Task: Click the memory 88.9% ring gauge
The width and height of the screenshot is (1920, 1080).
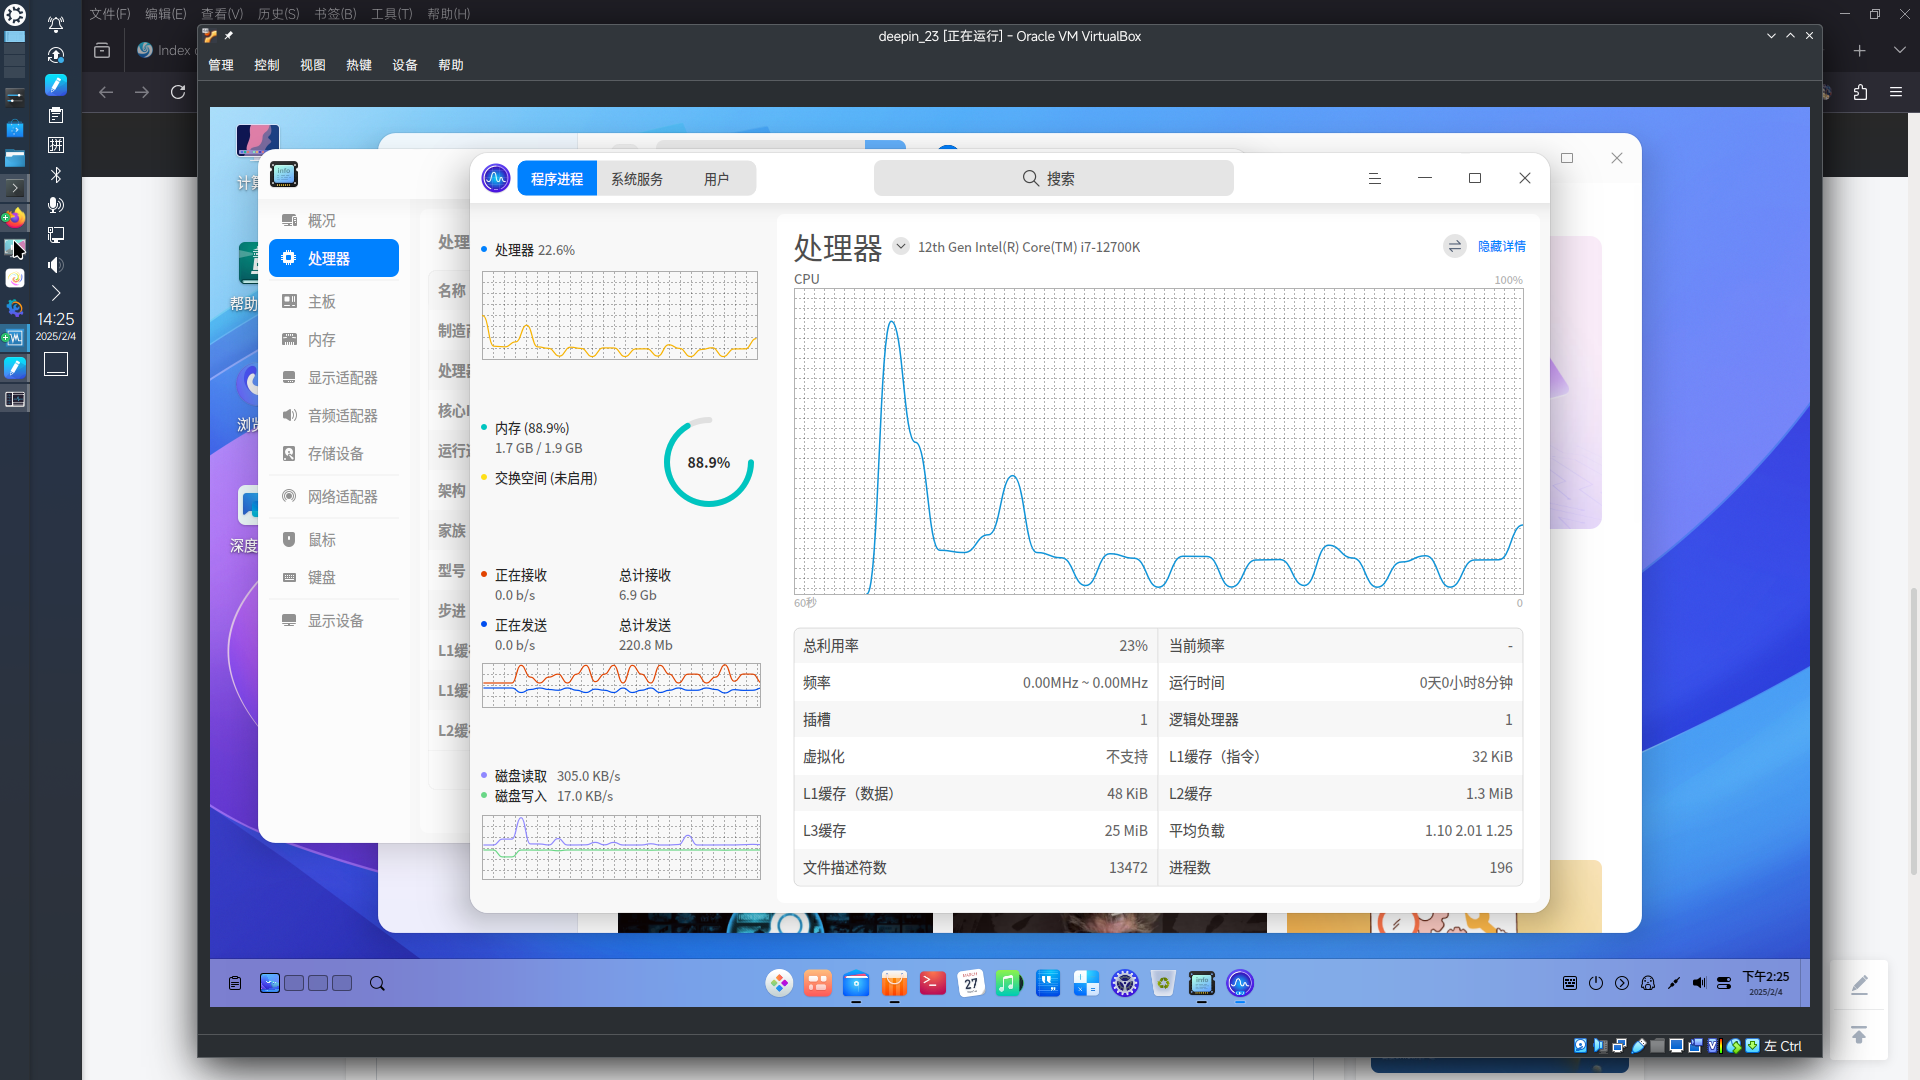Action: coord(708,462)
